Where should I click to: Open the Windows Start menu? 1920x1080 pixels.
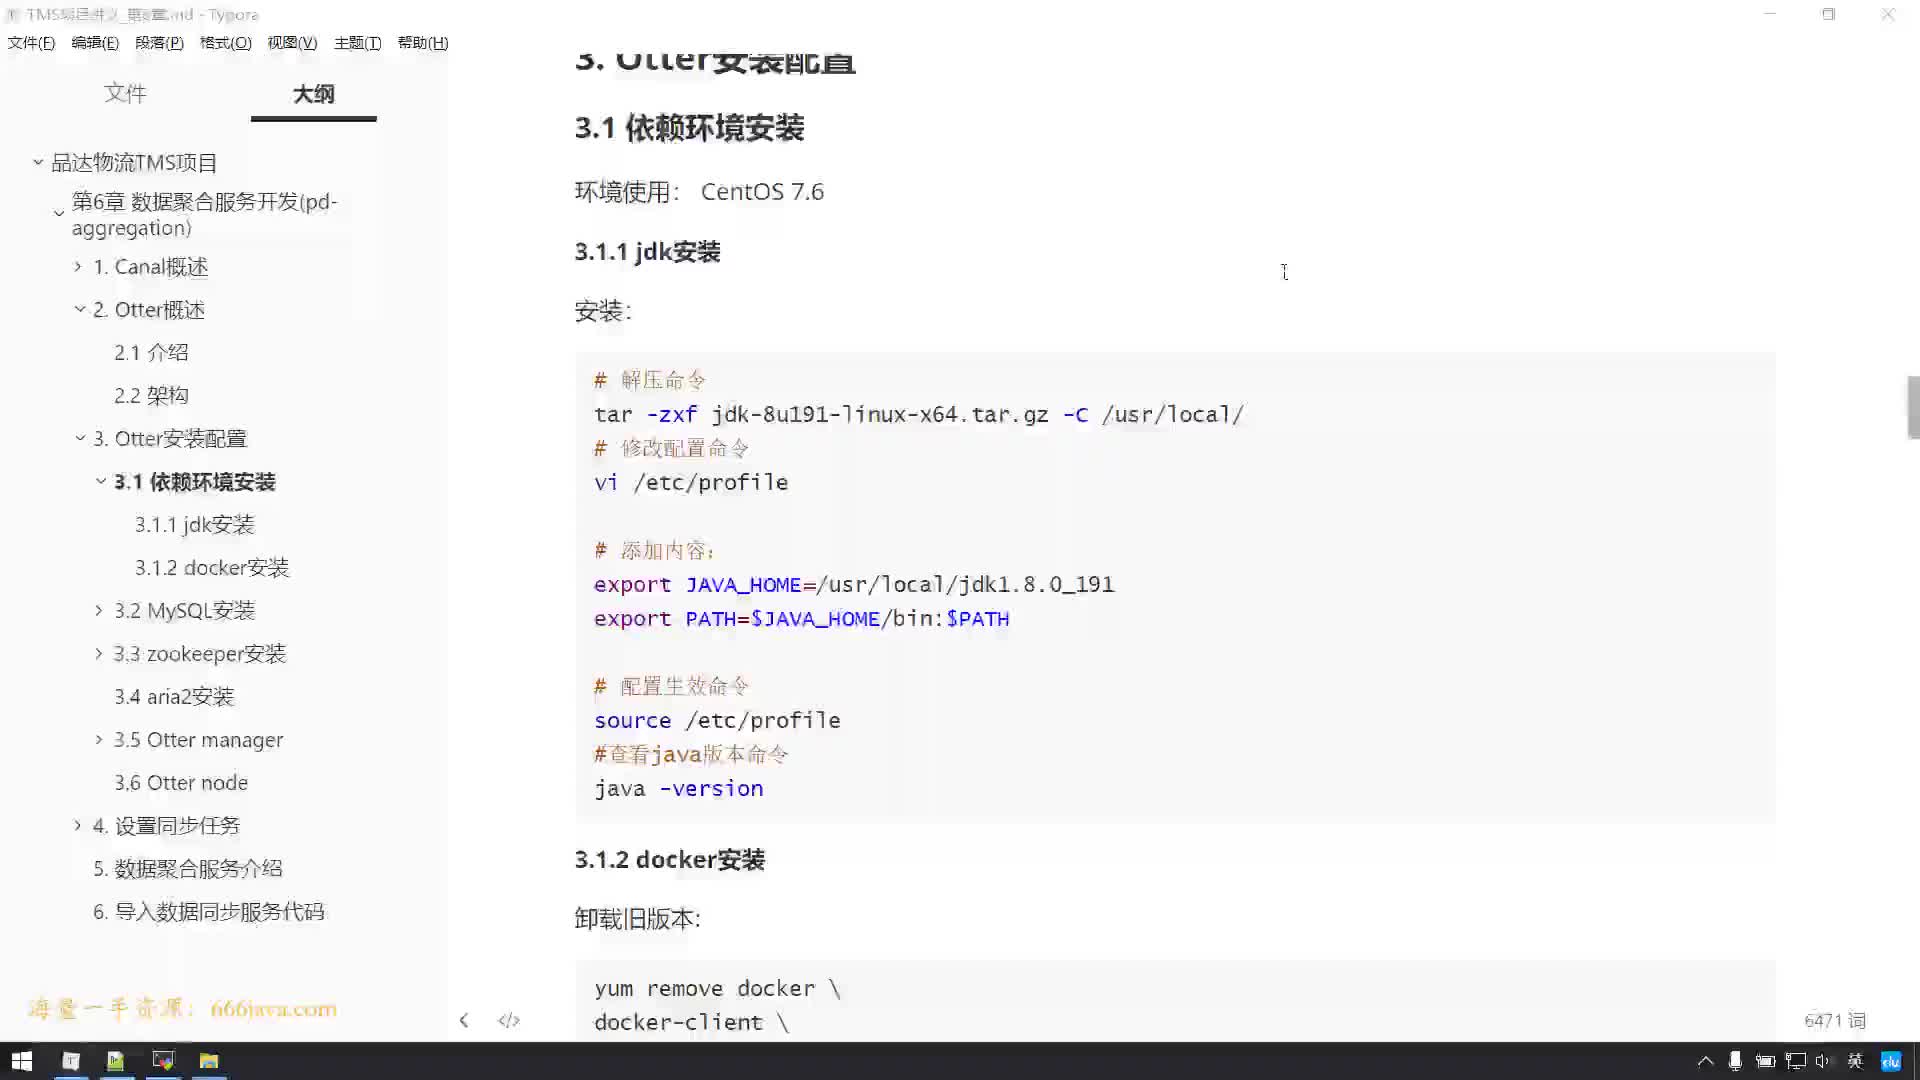pyautogui.click(x=21, y=1061)
